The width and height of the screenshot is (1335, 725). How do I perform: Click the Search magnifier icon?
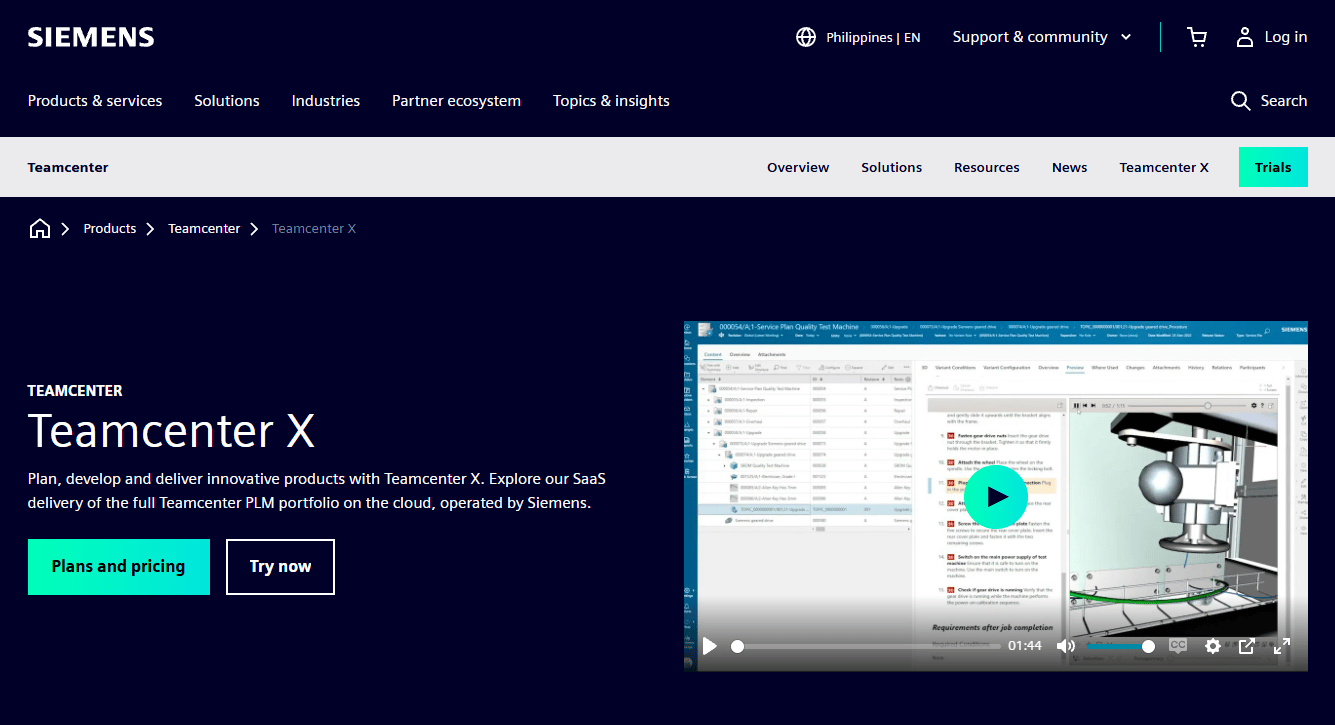pyautogui.click(x=1241, y=101)
